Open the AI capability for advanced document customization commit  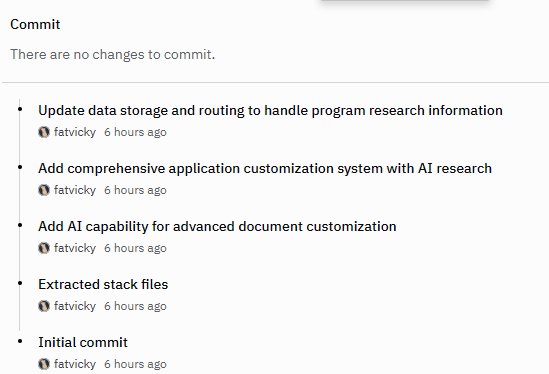217,226
